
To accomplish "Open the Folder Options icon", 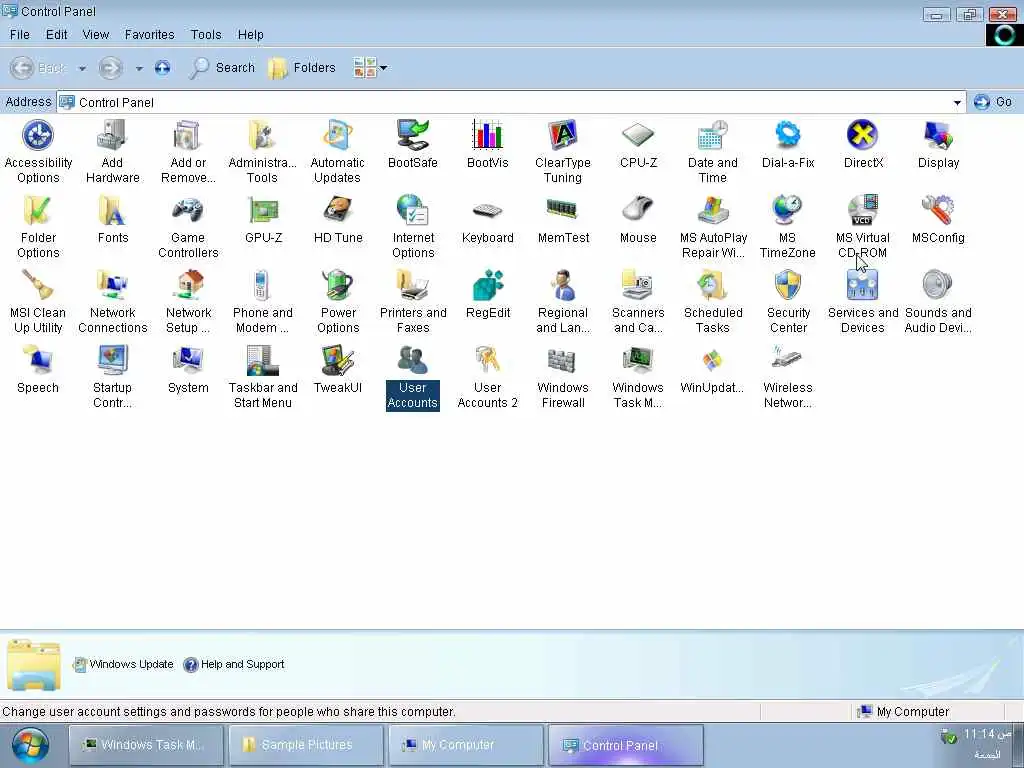I will pos(38,210).
